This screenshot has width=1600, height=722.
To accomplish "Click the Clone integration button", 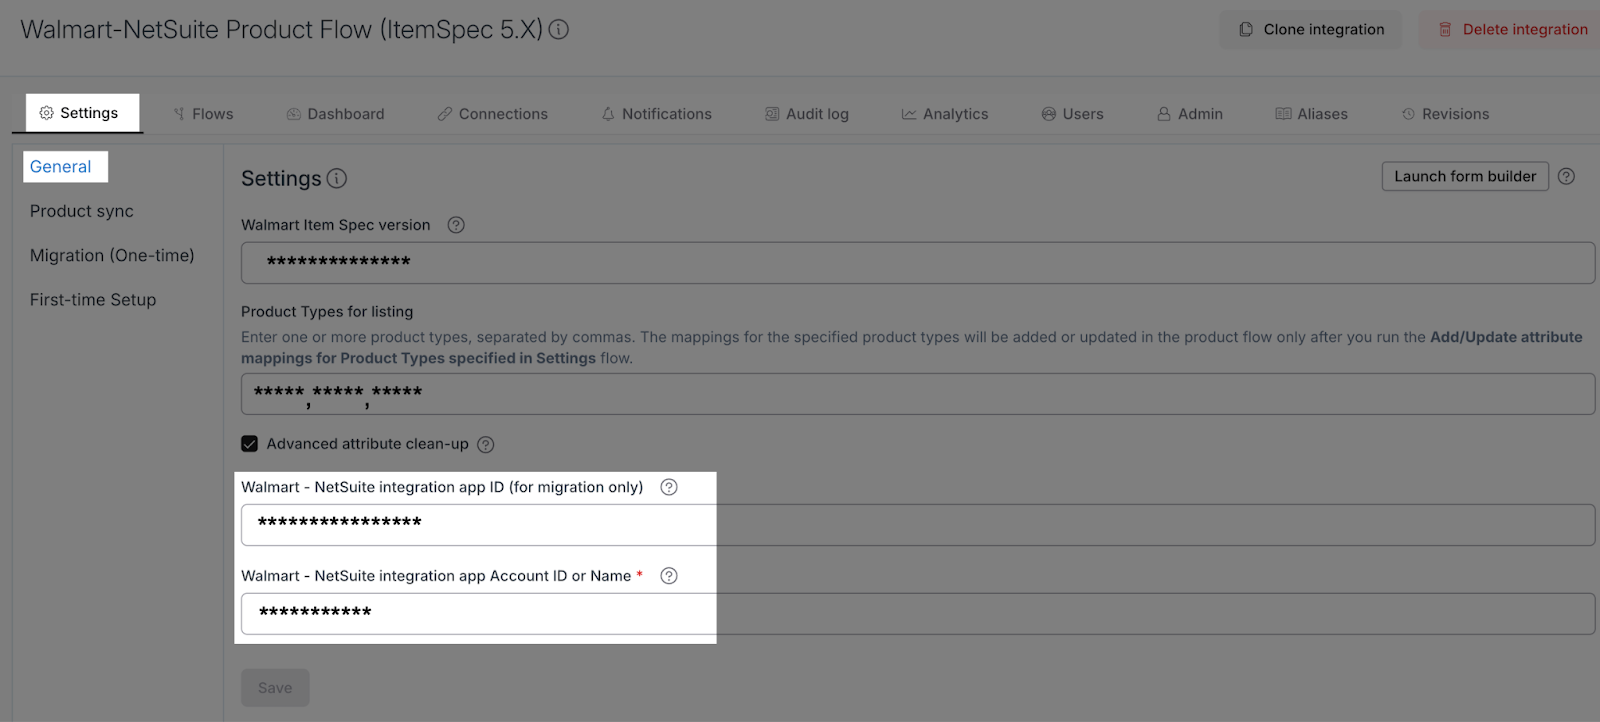I will click(x=1310, y=30).
